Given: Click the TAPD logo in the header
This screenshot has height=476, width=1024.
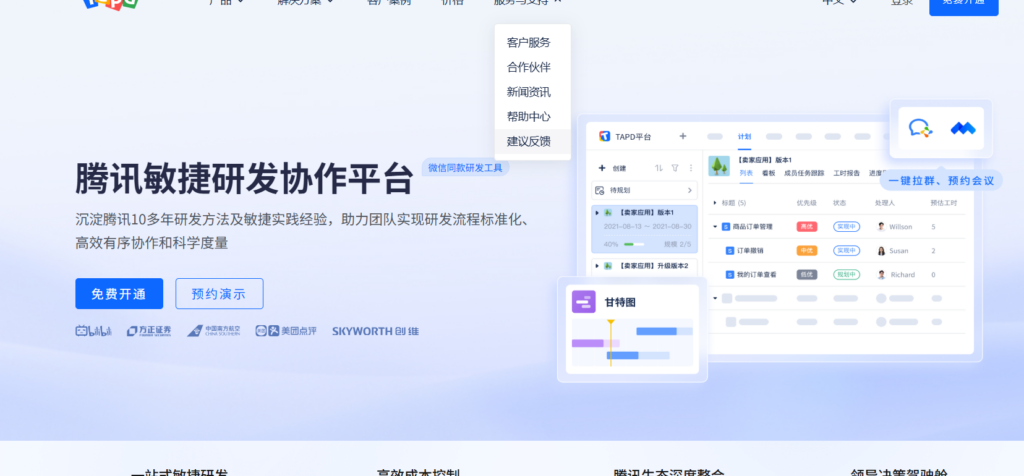Looking at the screenshot, I should point(111,3).
